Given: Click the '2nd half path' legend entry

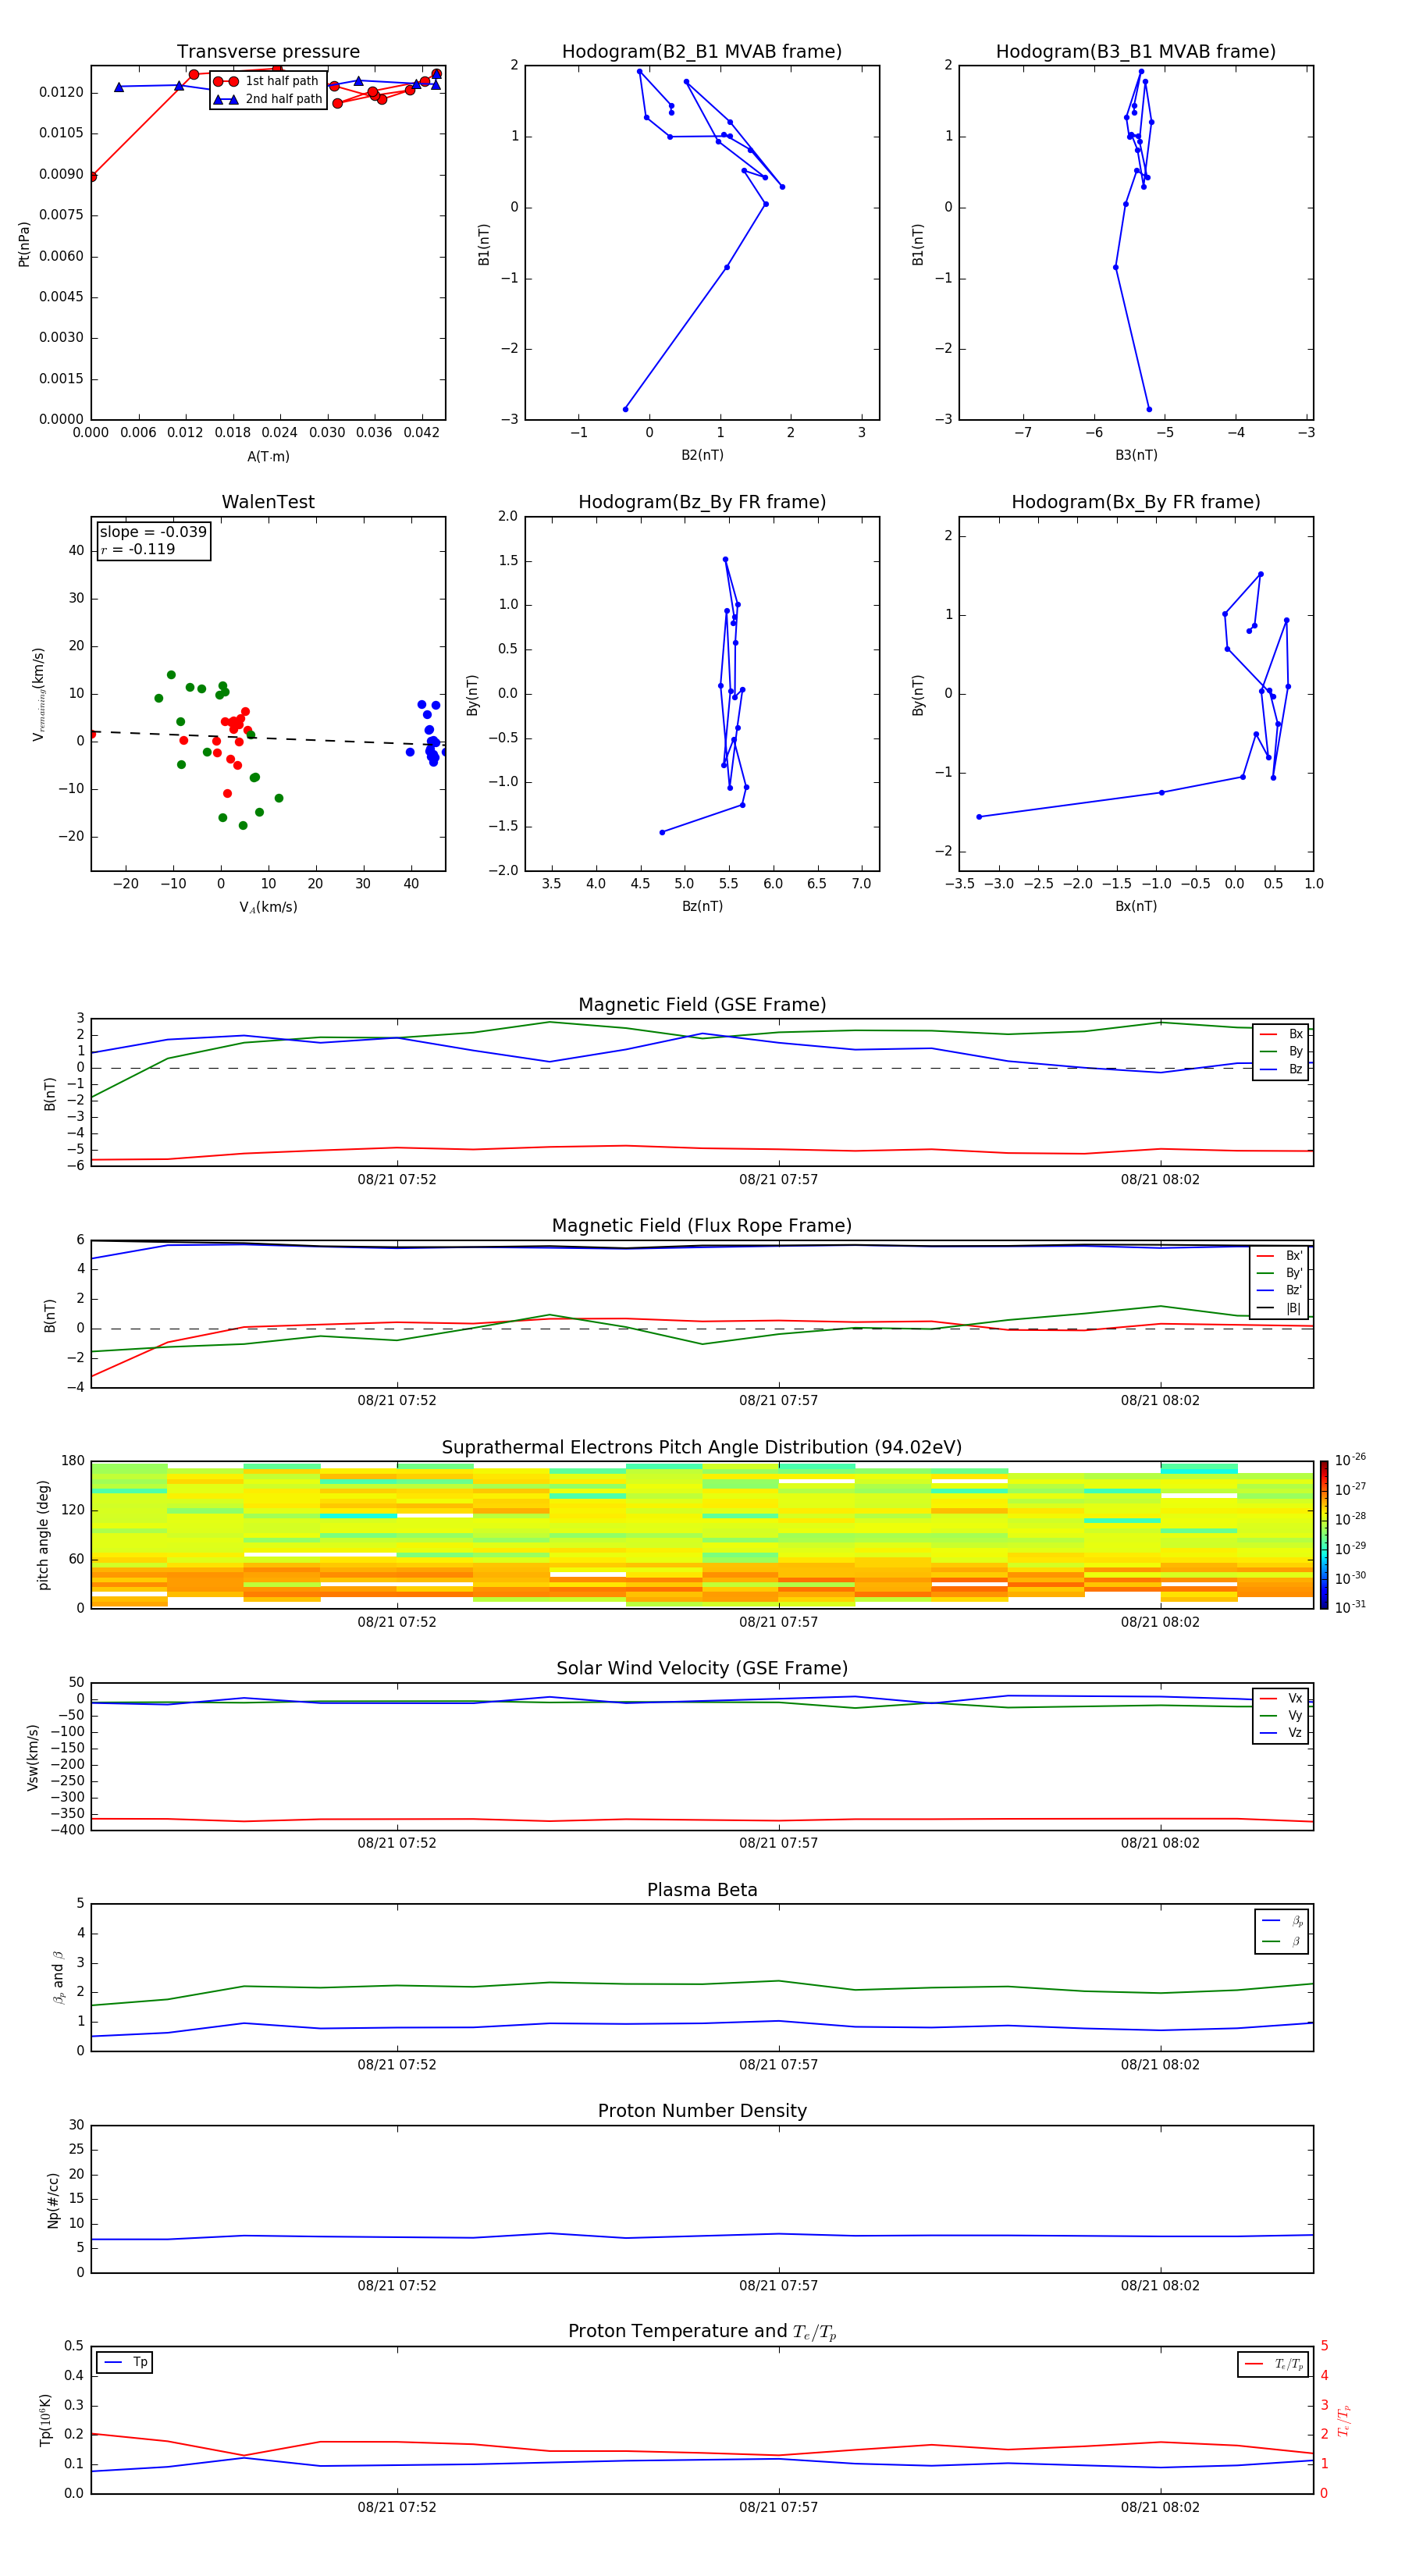Looking at the screenshot, I should (x=267, y=99).
